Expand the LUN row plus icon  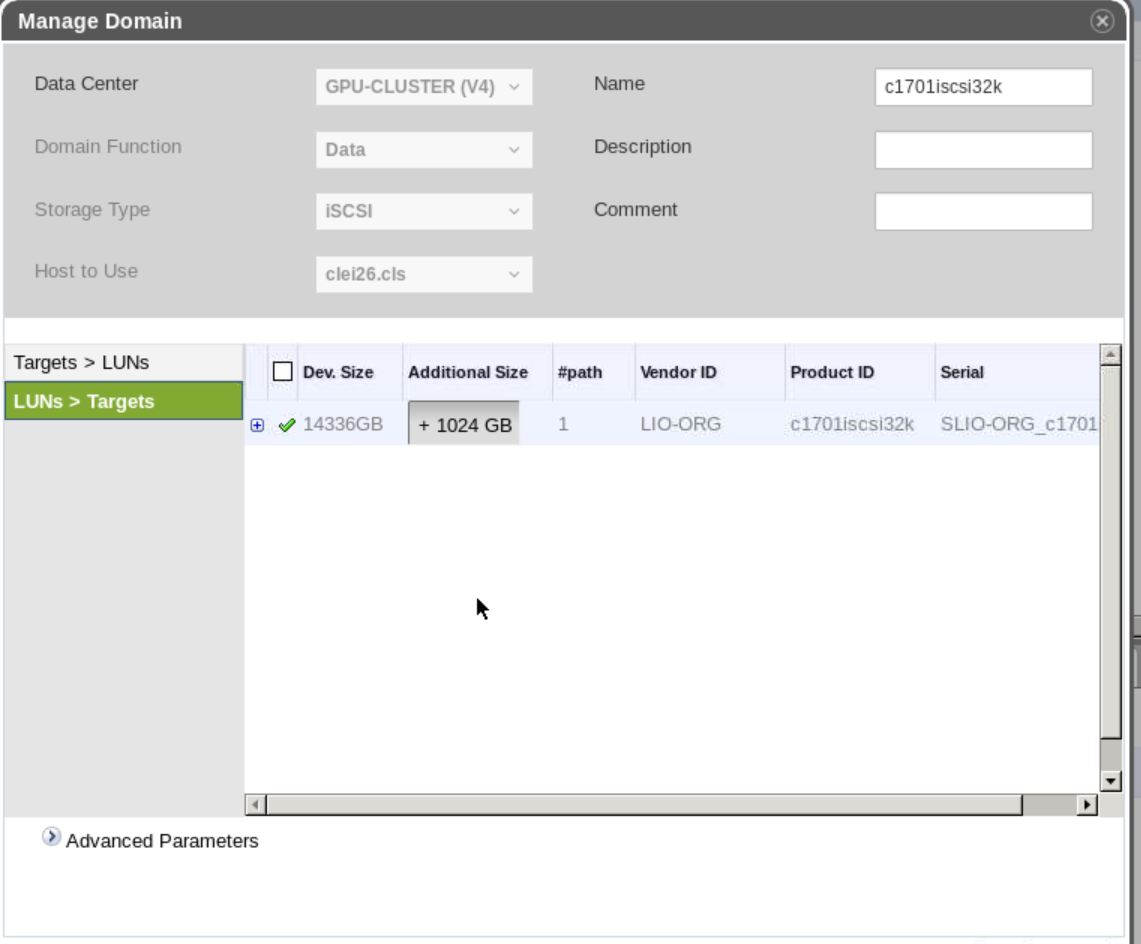[x=257, y=425]
